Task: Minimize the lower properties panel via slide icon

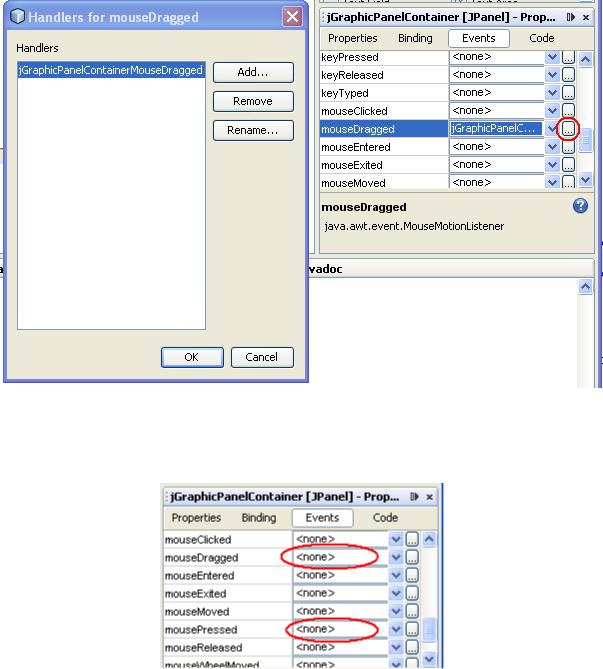Action: pyautogui.click(x=414, y=497)
